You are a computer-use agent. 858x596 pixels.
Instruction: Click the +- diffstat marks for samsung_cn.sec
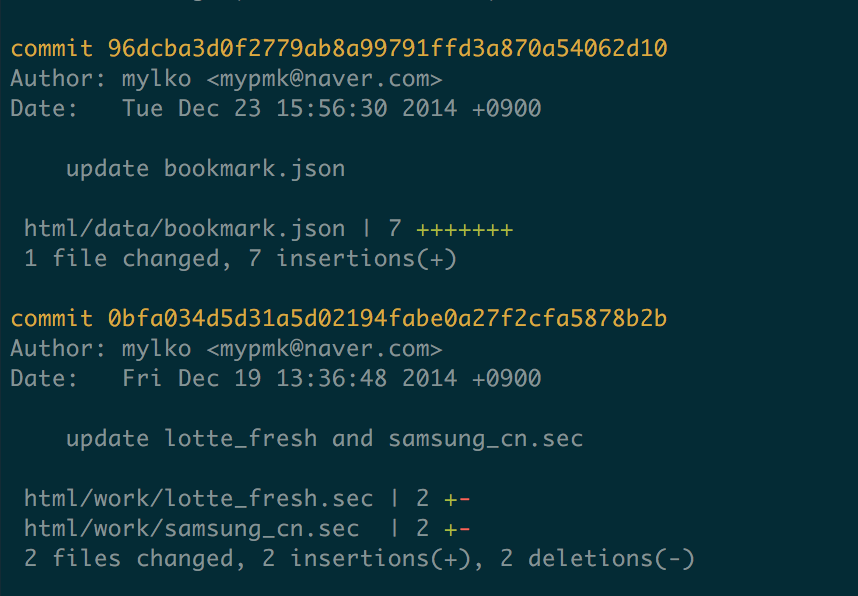457,528
